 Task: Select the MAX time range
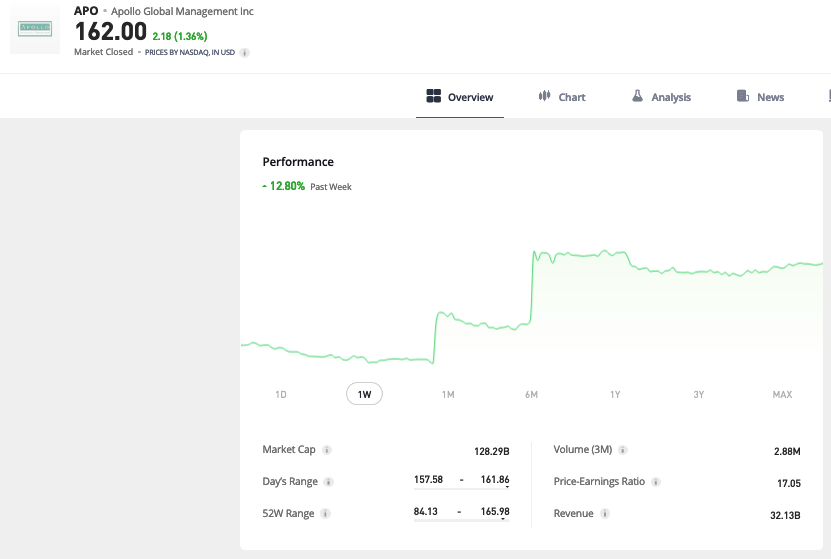pos(782,395)
